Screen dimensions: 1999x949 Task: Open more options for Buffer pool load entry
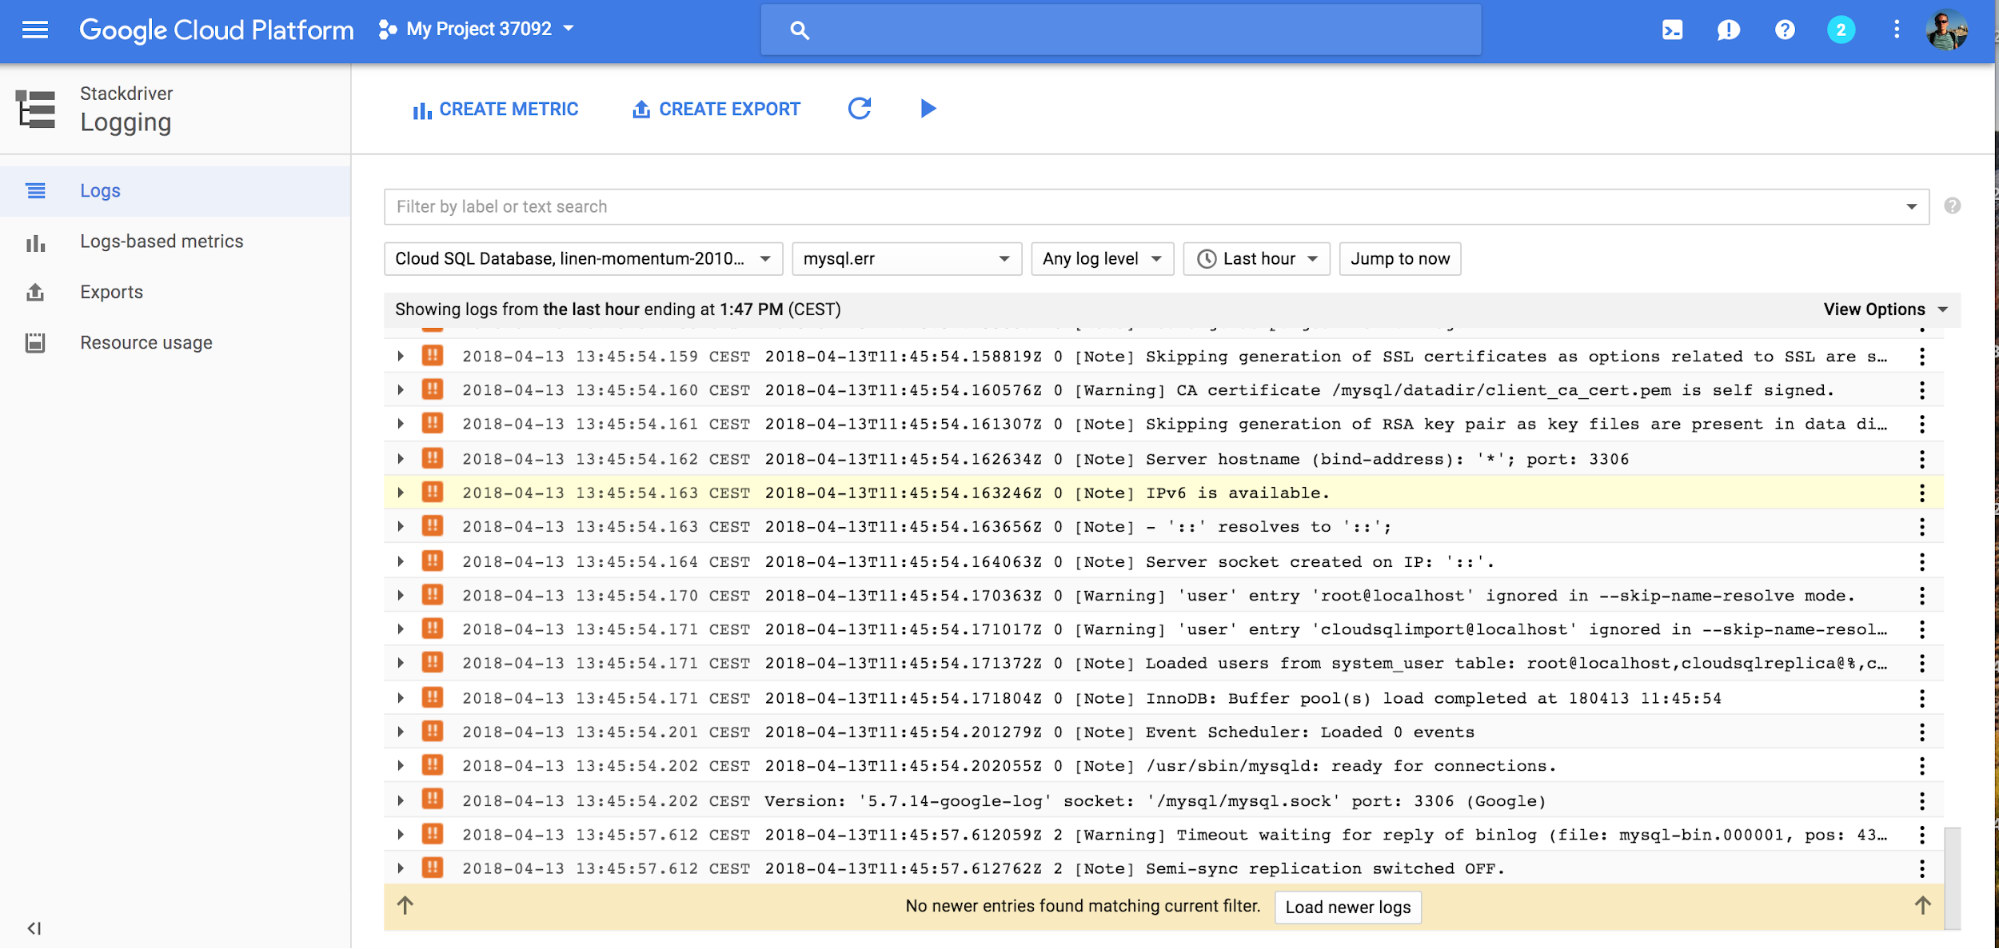(1922, 698)
